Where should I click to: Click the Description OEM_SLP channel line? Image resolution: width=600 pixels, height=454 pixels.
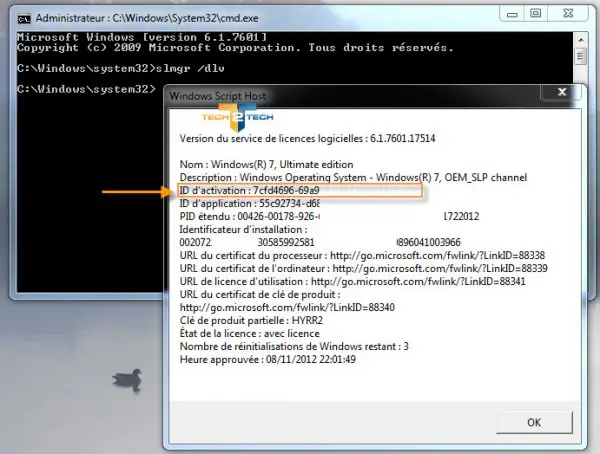pyautogui.click(x=353, y=177)
